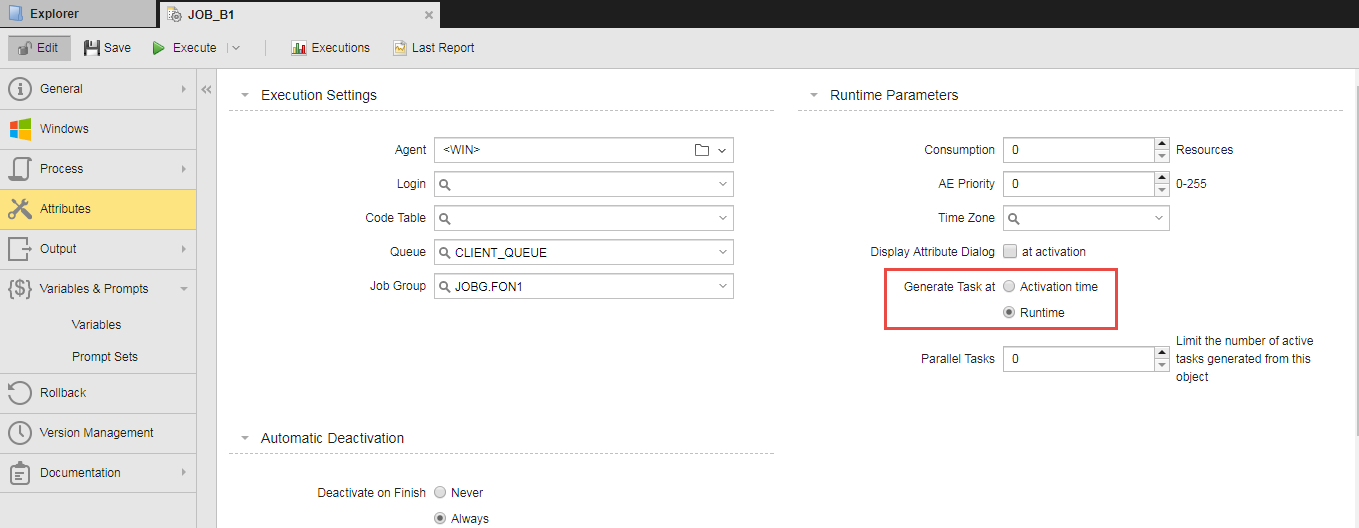
Task: Click the green Execute play icon
Action: click(159, 48)
